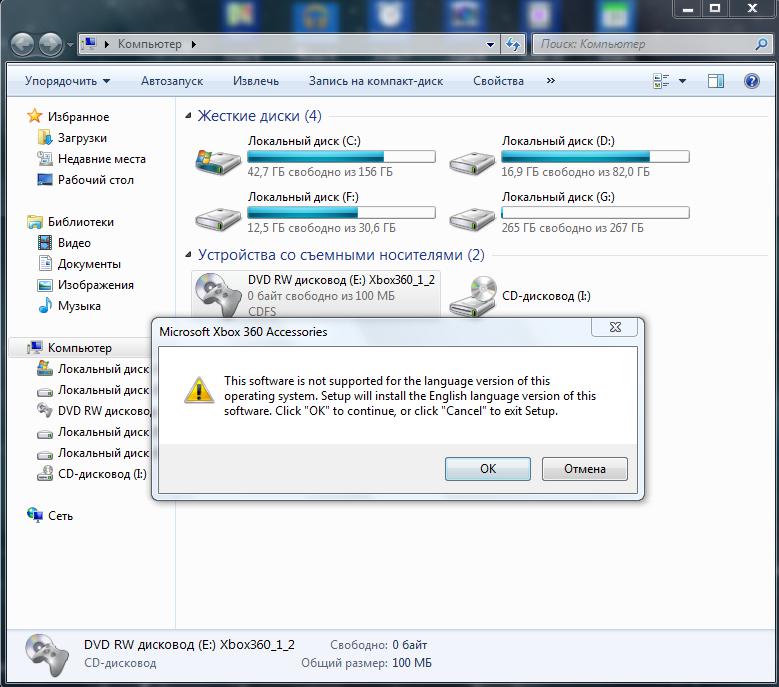This screenshot has height=687, width=779.
Task: Click the Локальный диск (C:) drive icon
Action: tap(218, 162)
